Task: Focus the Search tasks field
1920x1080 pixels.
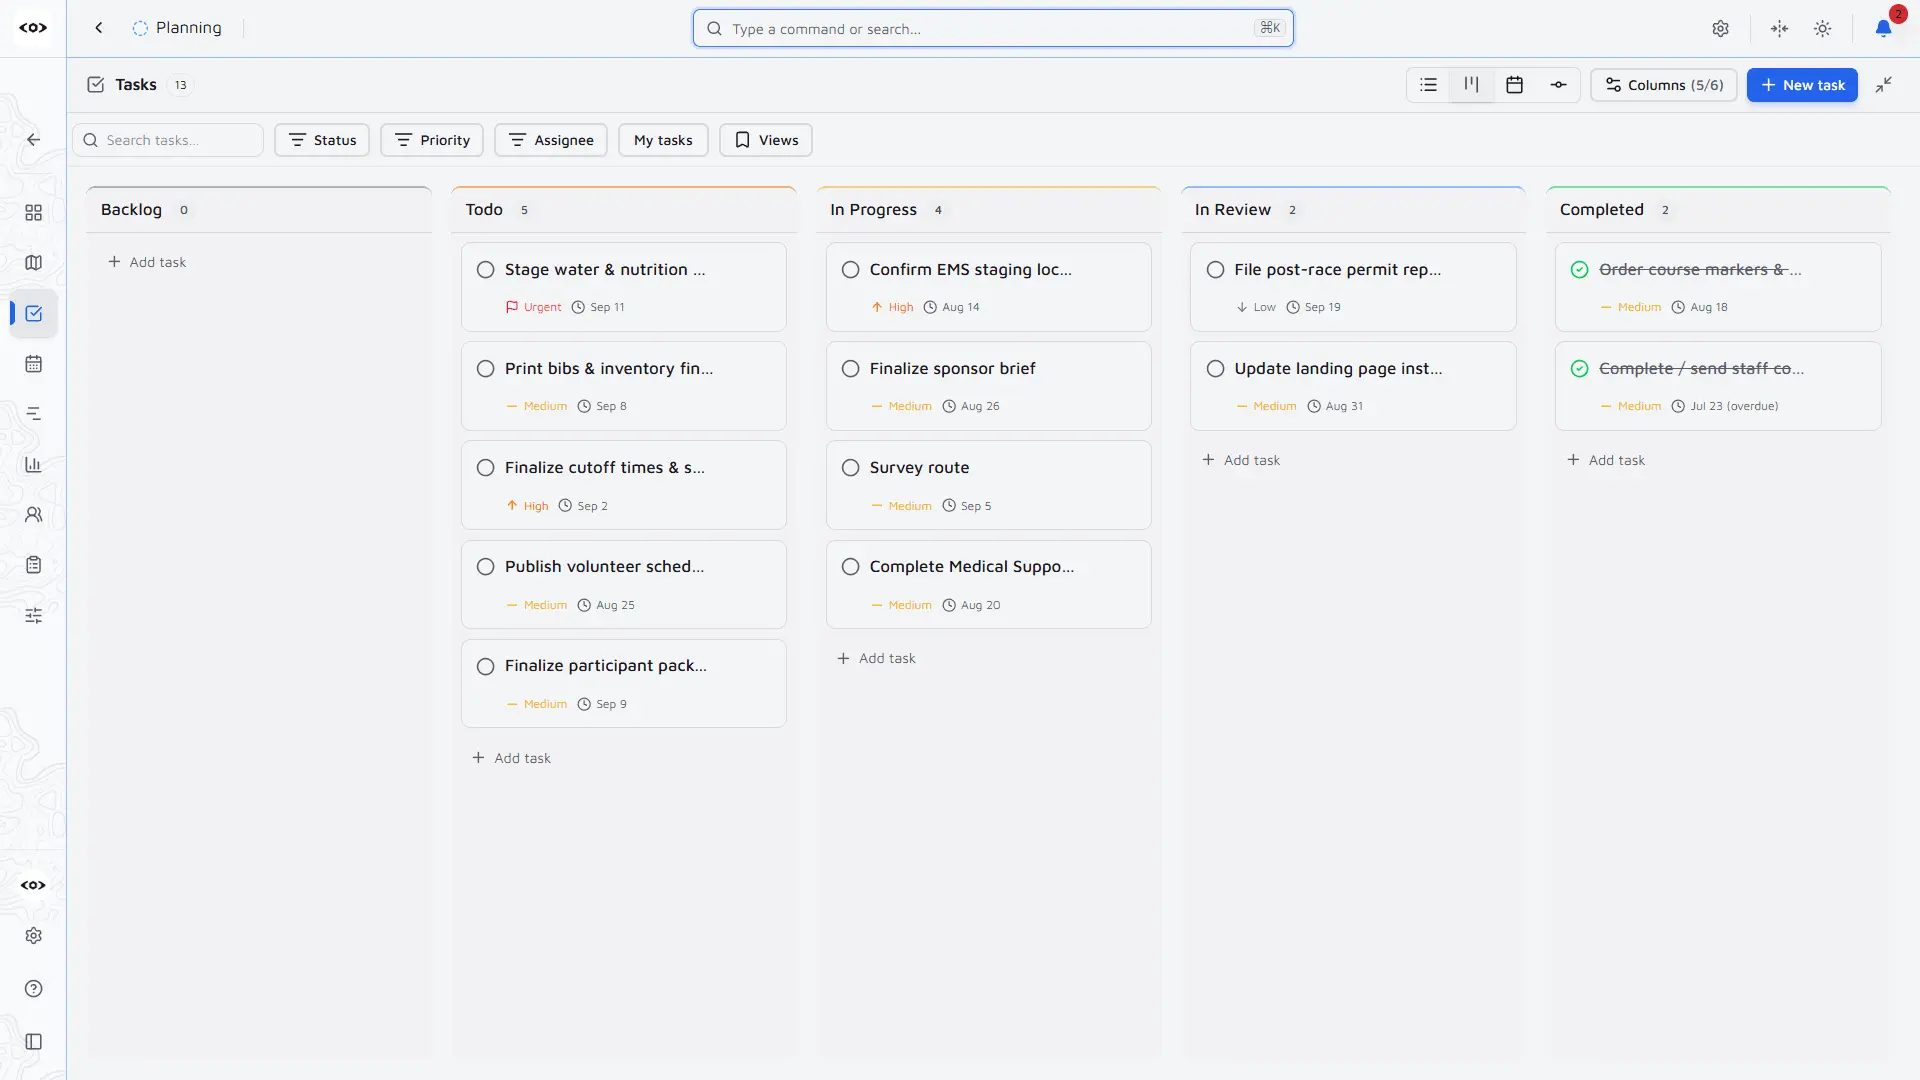Action: pyautogui.click(x=168, y=140)
